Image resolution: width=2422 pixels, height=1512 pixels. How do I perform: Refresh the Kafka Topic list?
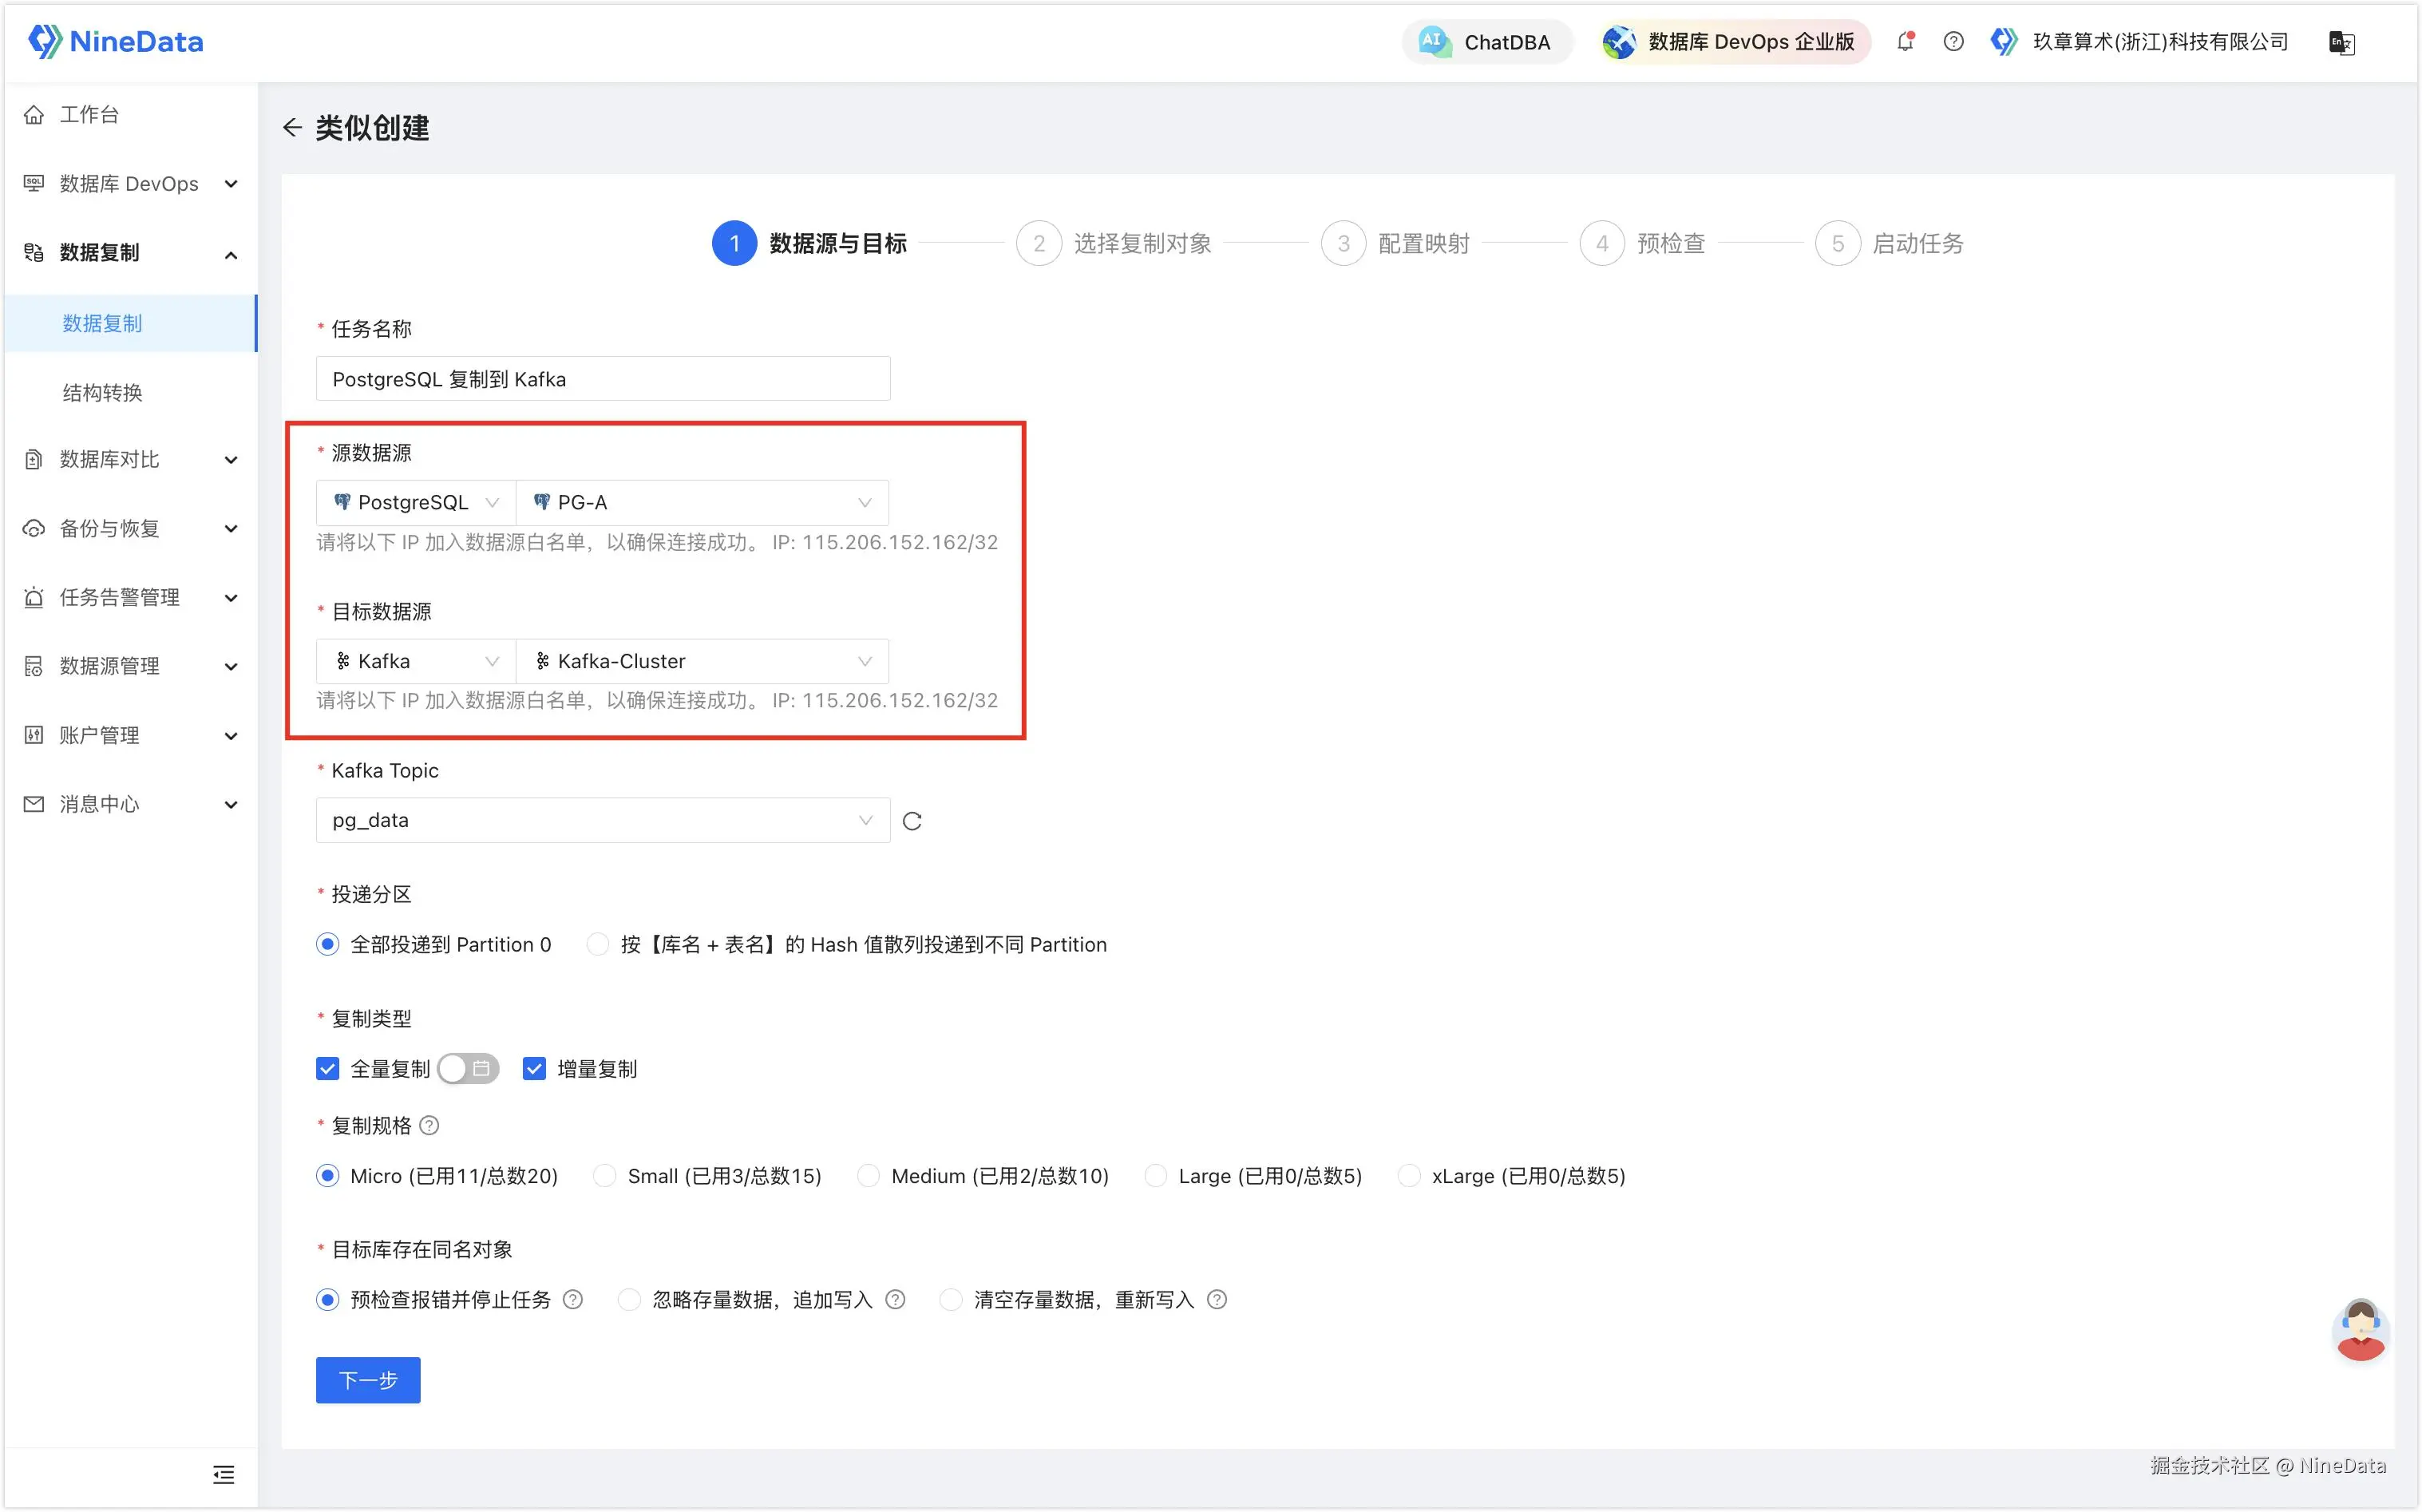pyautogui.click(x=912, y=821)
